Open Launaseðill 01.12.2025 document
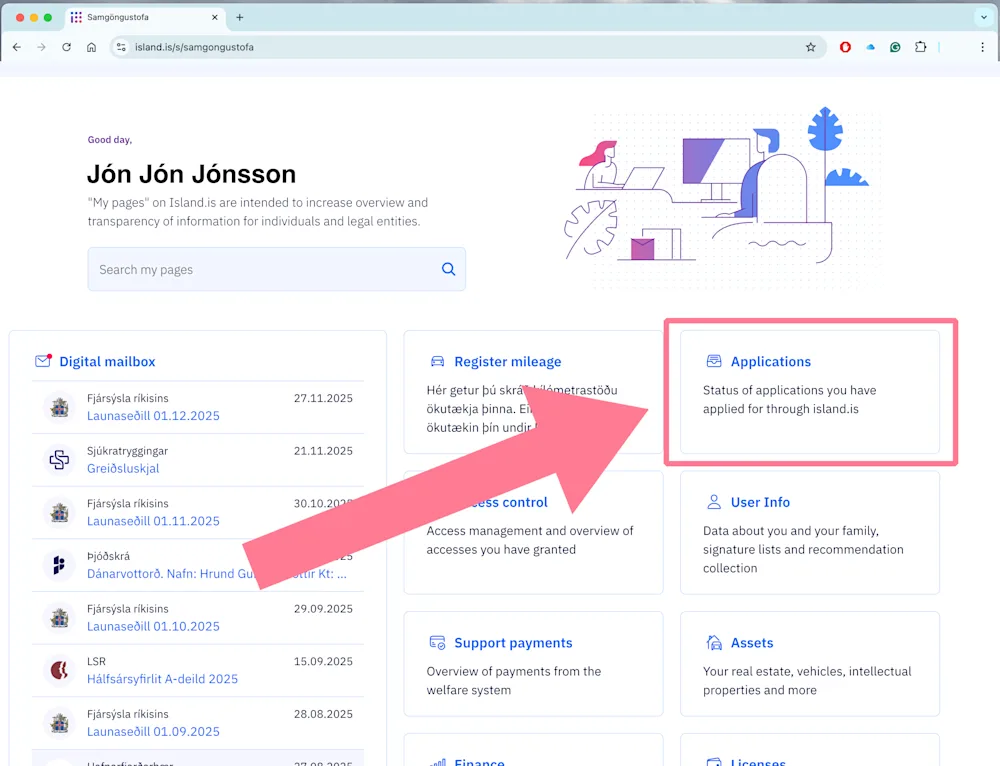1000x766 pixels. 153,416
